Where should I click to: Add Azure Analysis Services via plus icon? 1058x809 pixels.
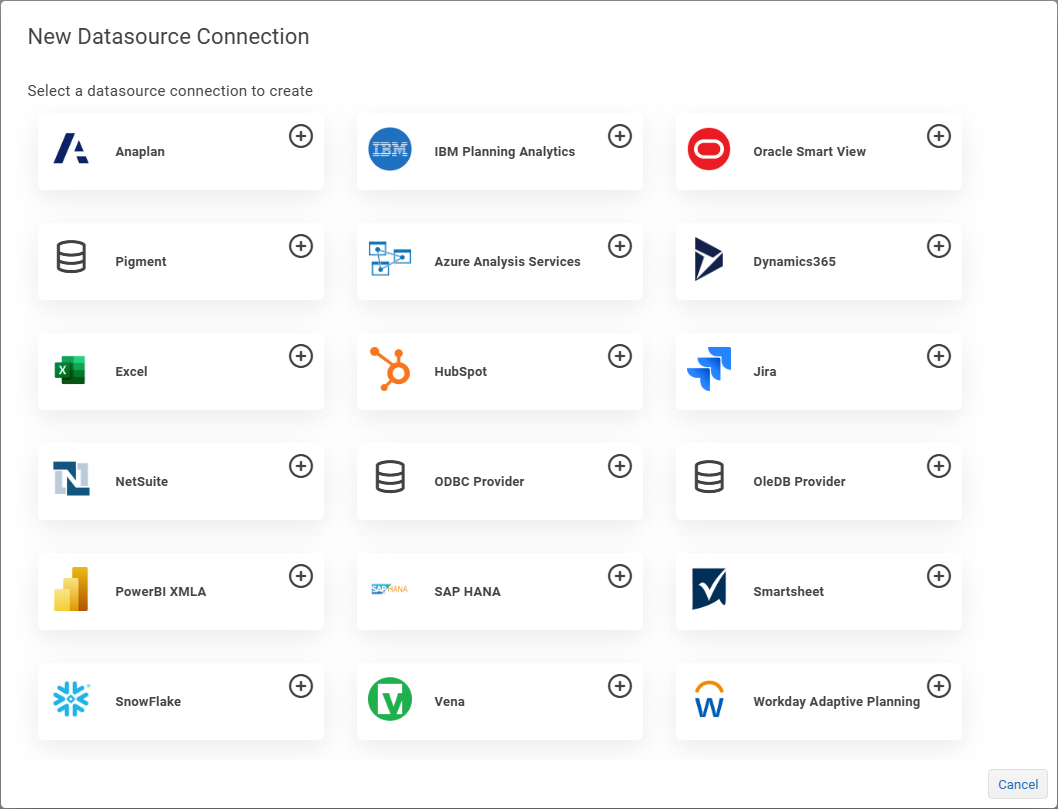[x=620, y=246]
